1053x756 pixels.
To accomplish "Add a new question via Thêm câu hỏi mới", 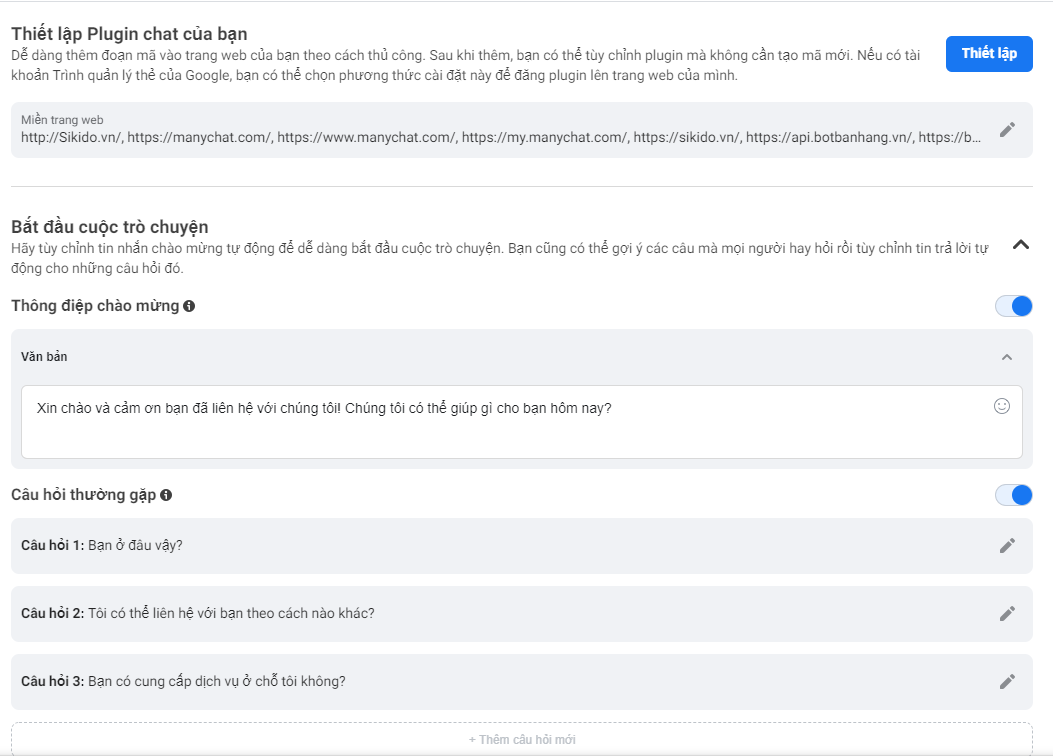I will (522, 739).
